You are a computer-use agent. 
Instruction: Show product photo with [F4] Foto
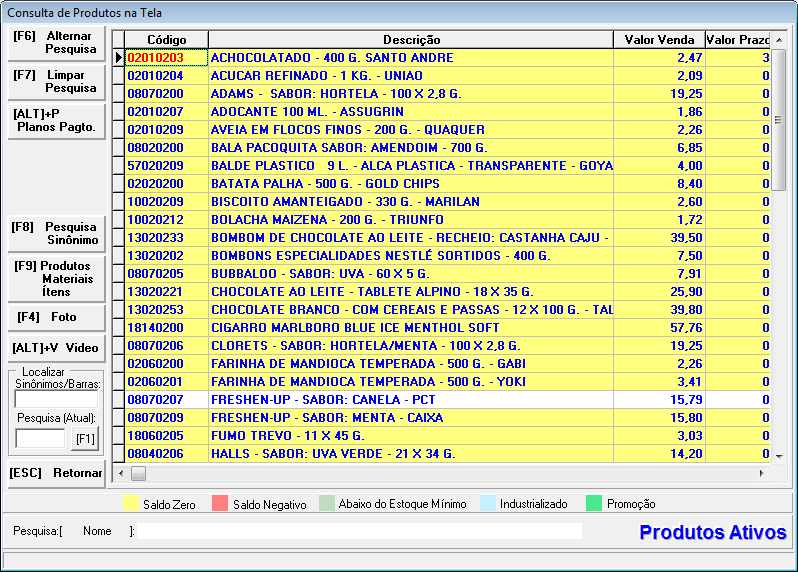[x=55, y=317]
